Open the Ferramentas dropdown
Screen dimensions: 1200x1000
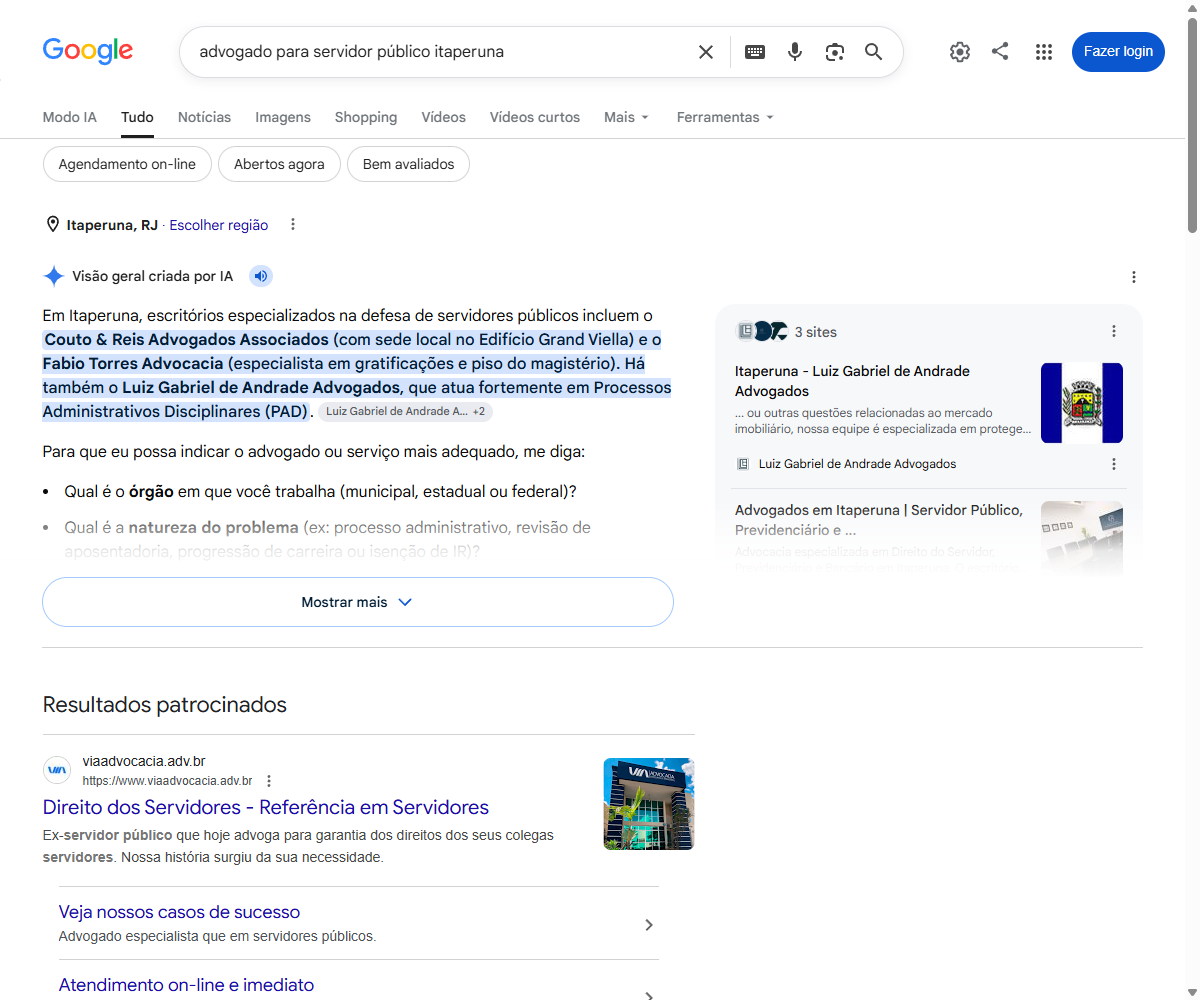[725, 117]
